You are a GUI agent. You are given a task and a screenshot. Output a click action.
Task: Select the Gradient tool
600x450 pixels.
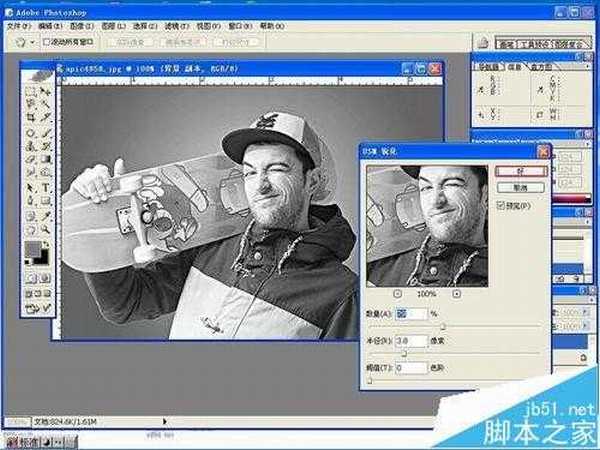click(46, 158)
